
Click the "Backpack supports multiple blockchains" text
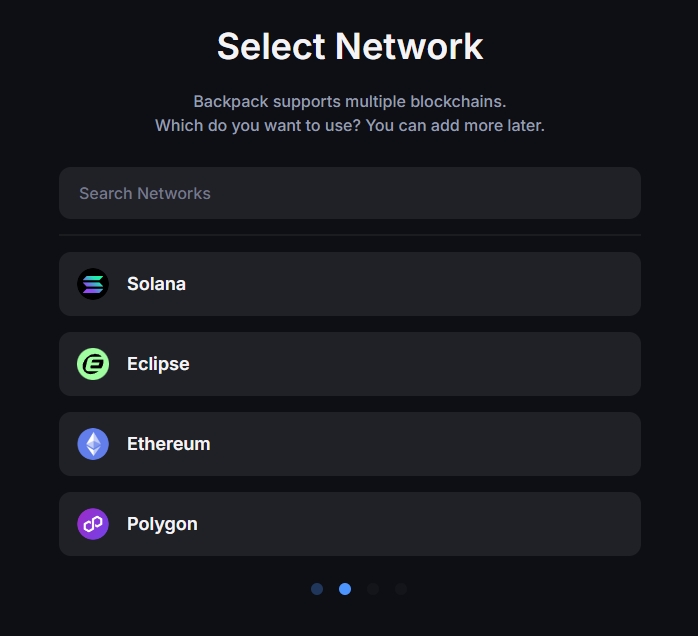pos(349,102)
